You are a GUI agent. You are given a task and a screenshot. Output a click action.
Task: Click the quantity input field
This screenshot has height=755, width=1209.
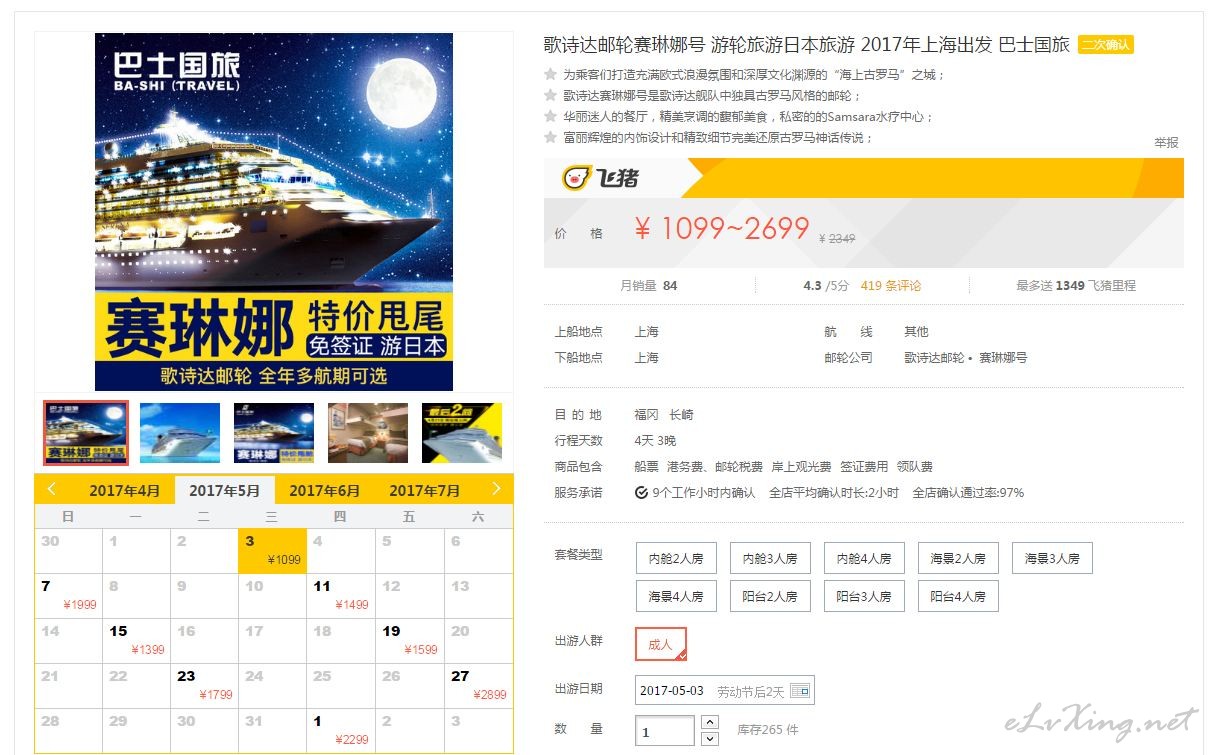665,731
